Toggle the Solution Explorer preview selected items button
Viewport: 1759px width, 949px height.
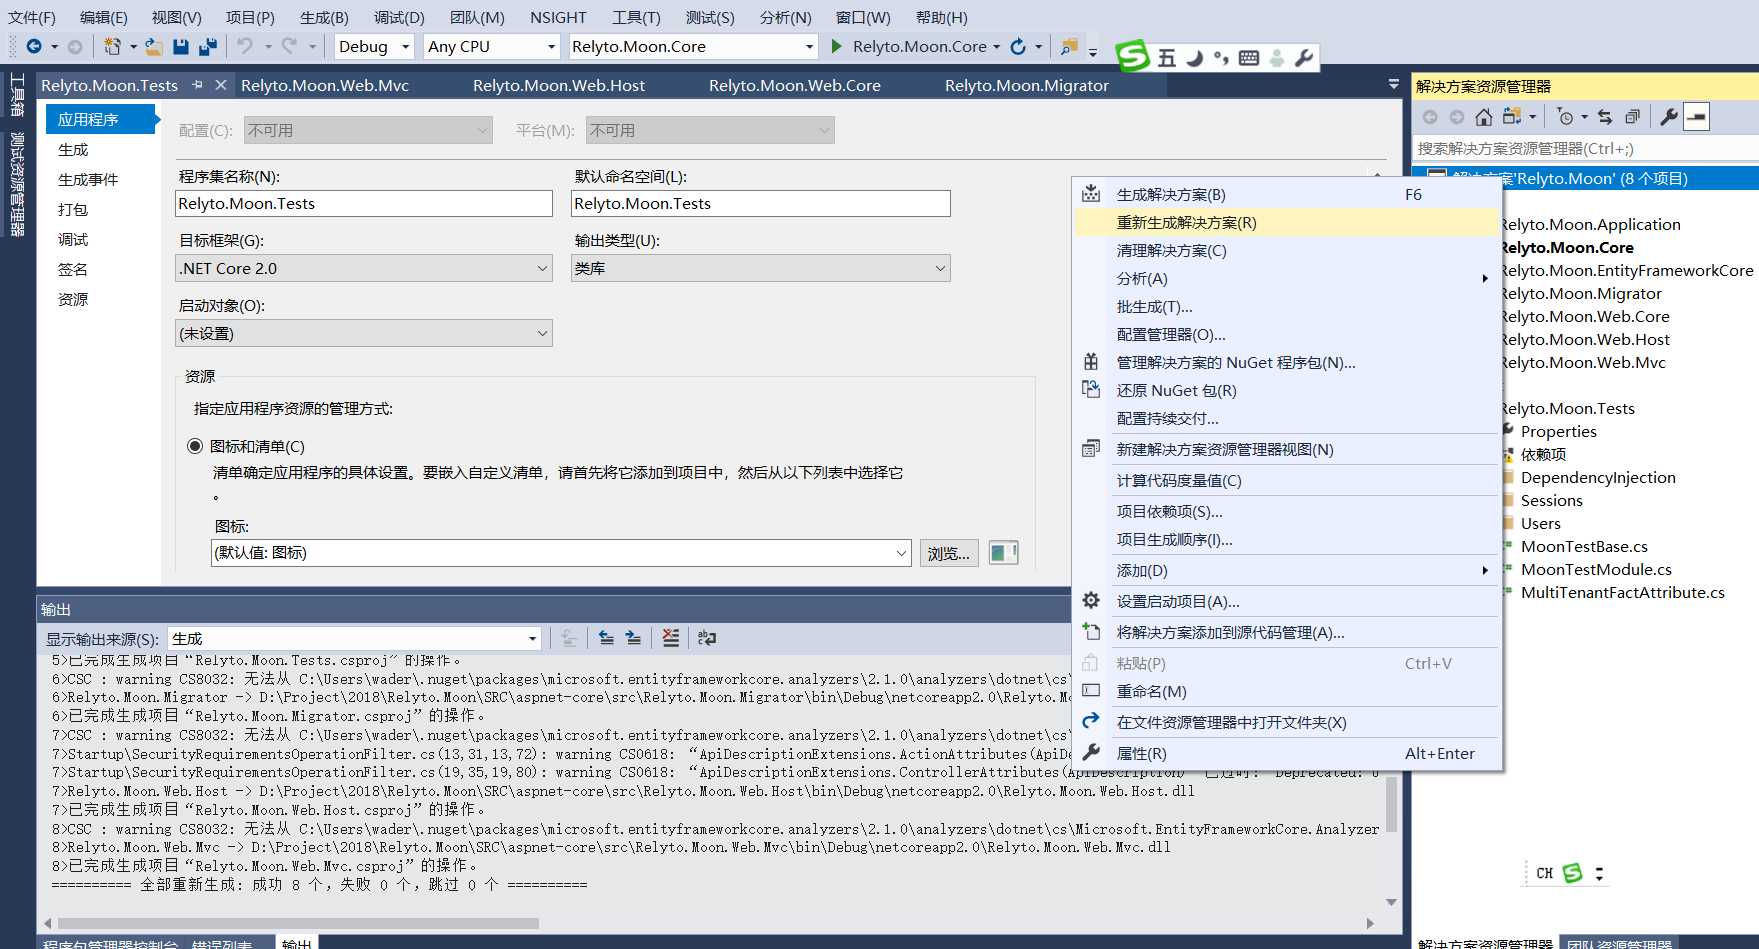(1696, 117)
